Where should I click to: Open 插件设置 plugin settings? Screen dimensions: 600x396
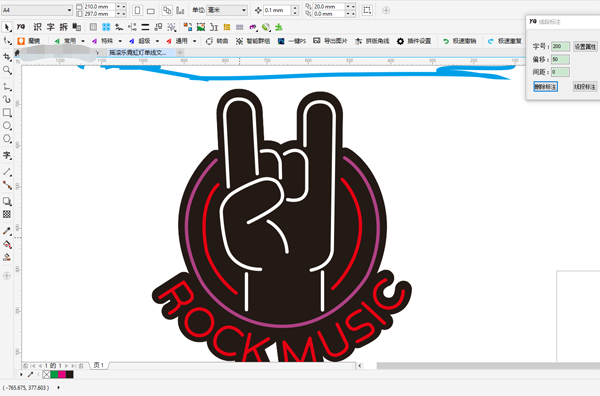(414, 41)
